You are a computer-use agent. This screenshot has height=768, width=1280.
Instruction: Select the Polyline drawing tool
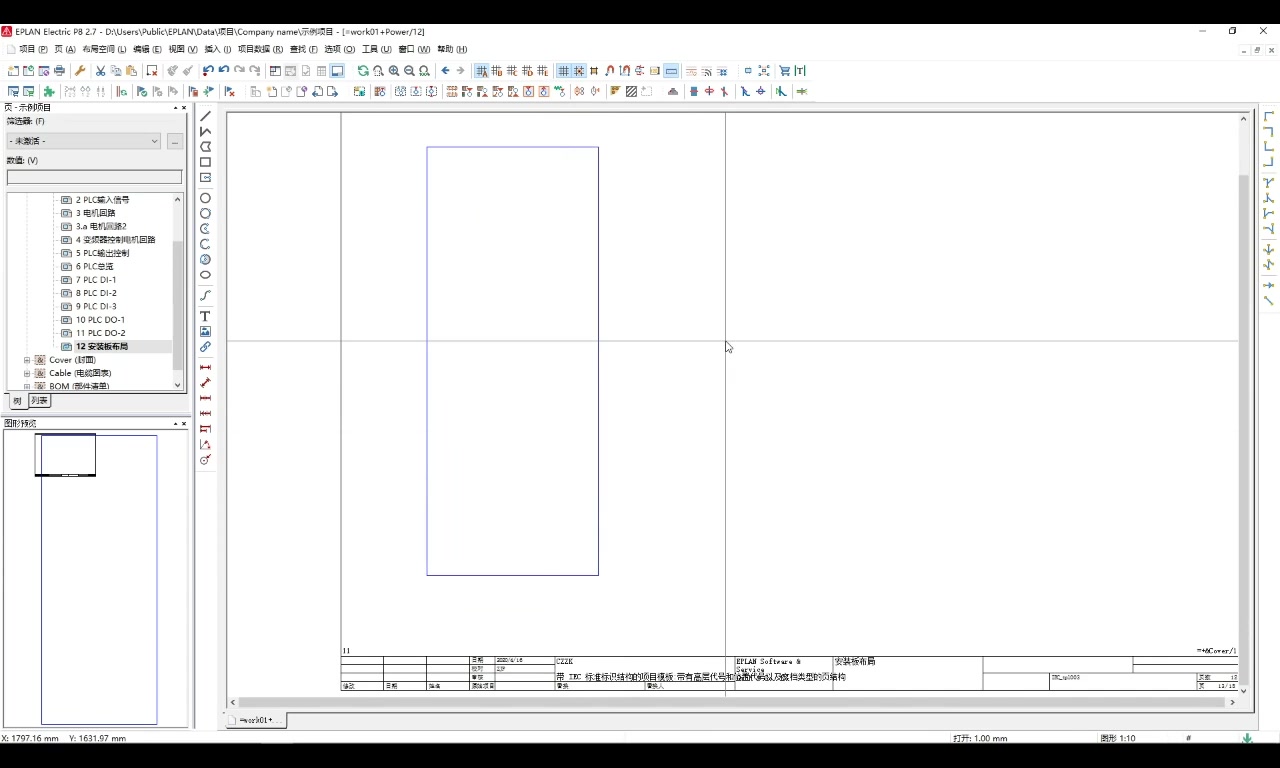[x=205, y=131]
